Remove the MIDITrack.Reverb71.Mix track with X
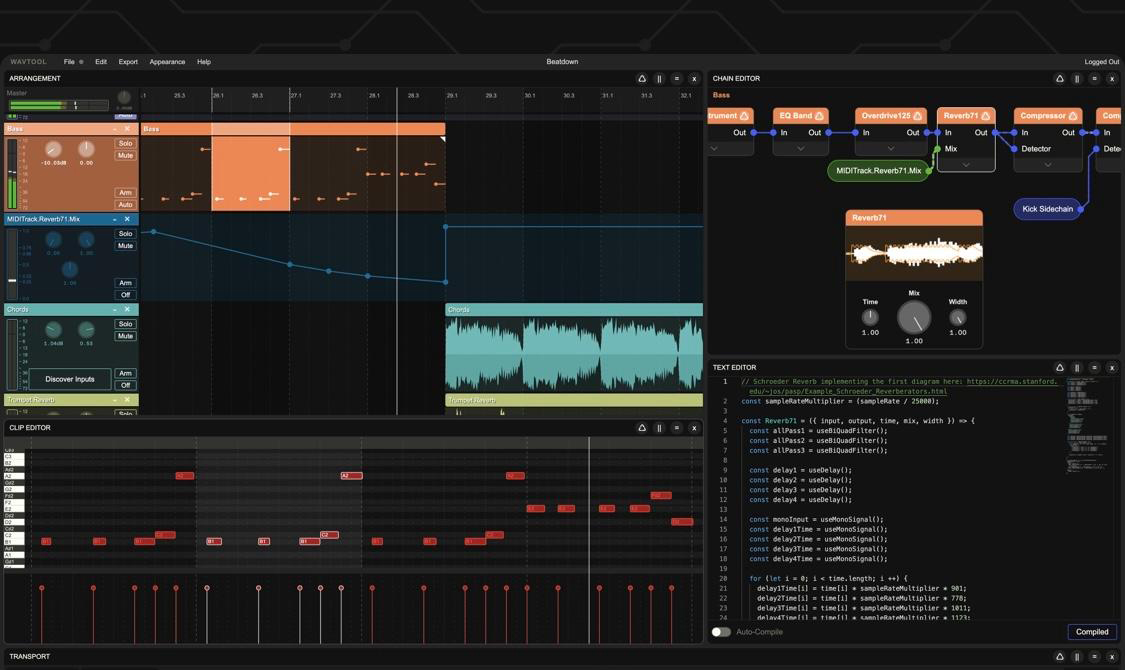 pos(127,219)
